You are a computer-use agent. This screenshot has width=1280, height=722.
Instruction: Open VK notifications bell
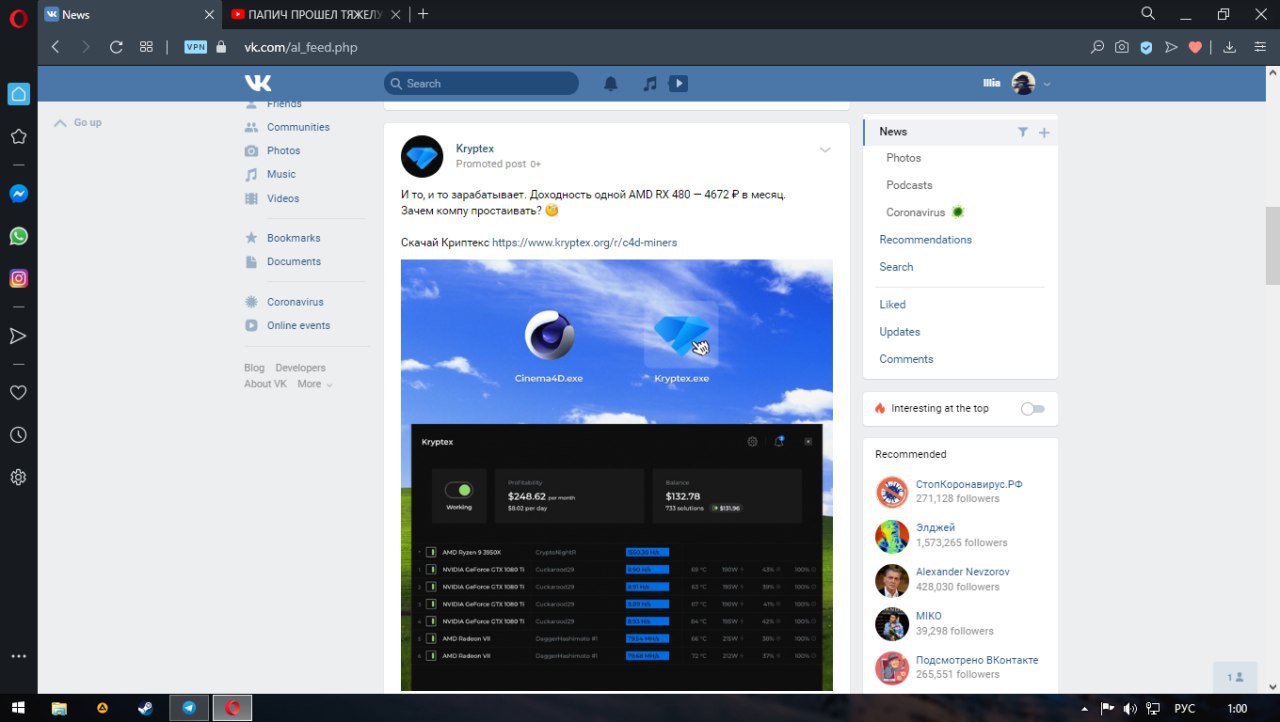click(611, 84)
